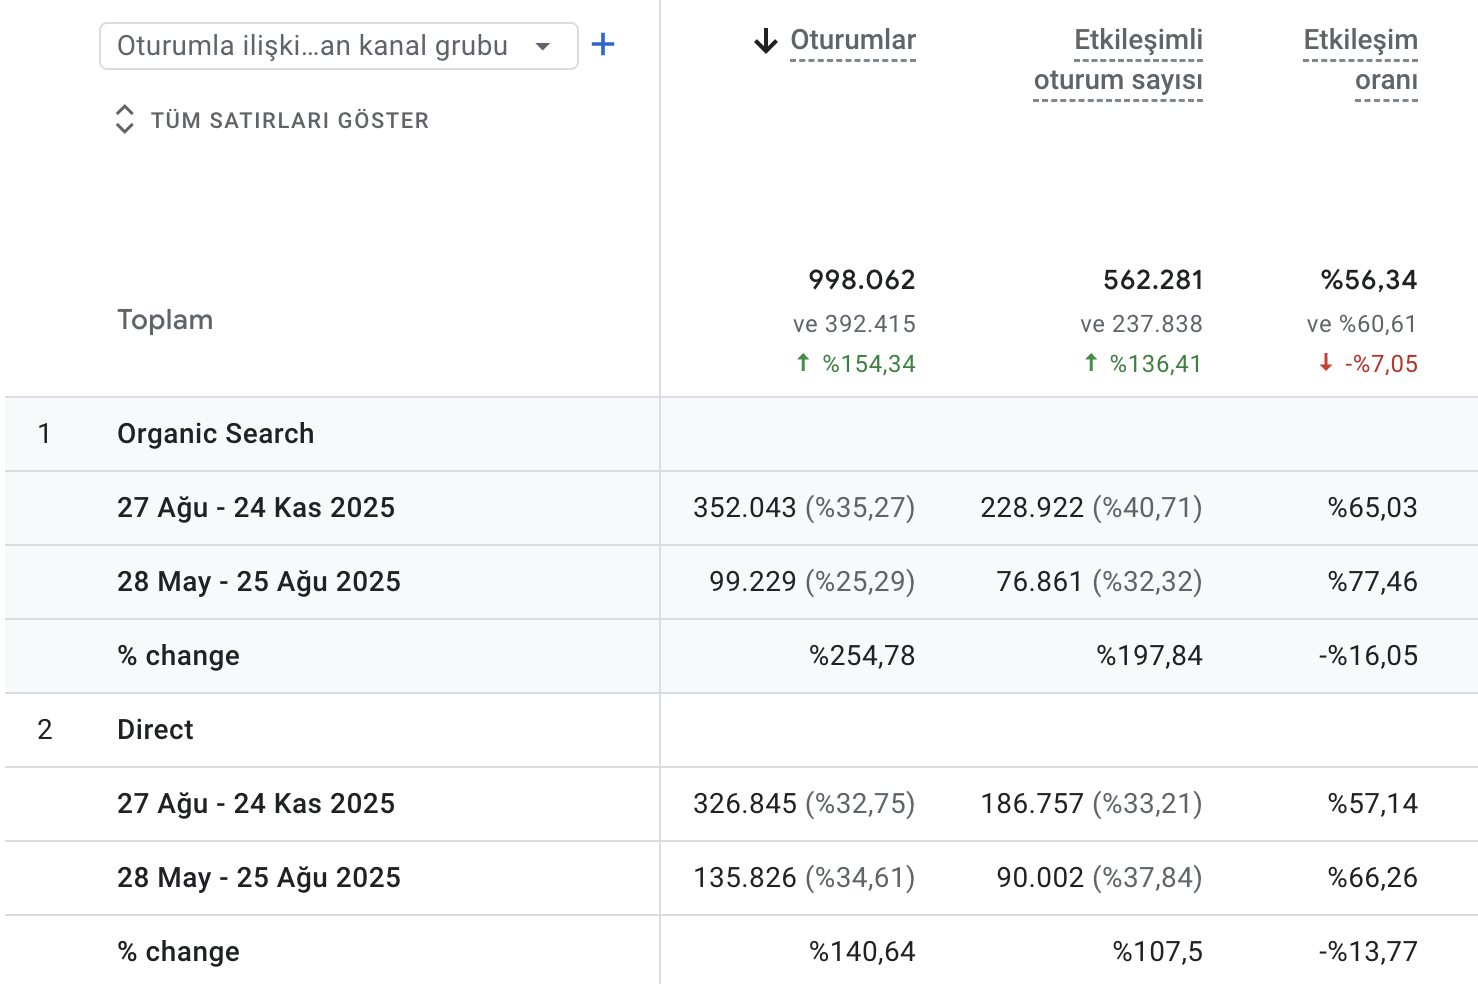Open the channel group dimension dropdown

[x=338, y=46]
